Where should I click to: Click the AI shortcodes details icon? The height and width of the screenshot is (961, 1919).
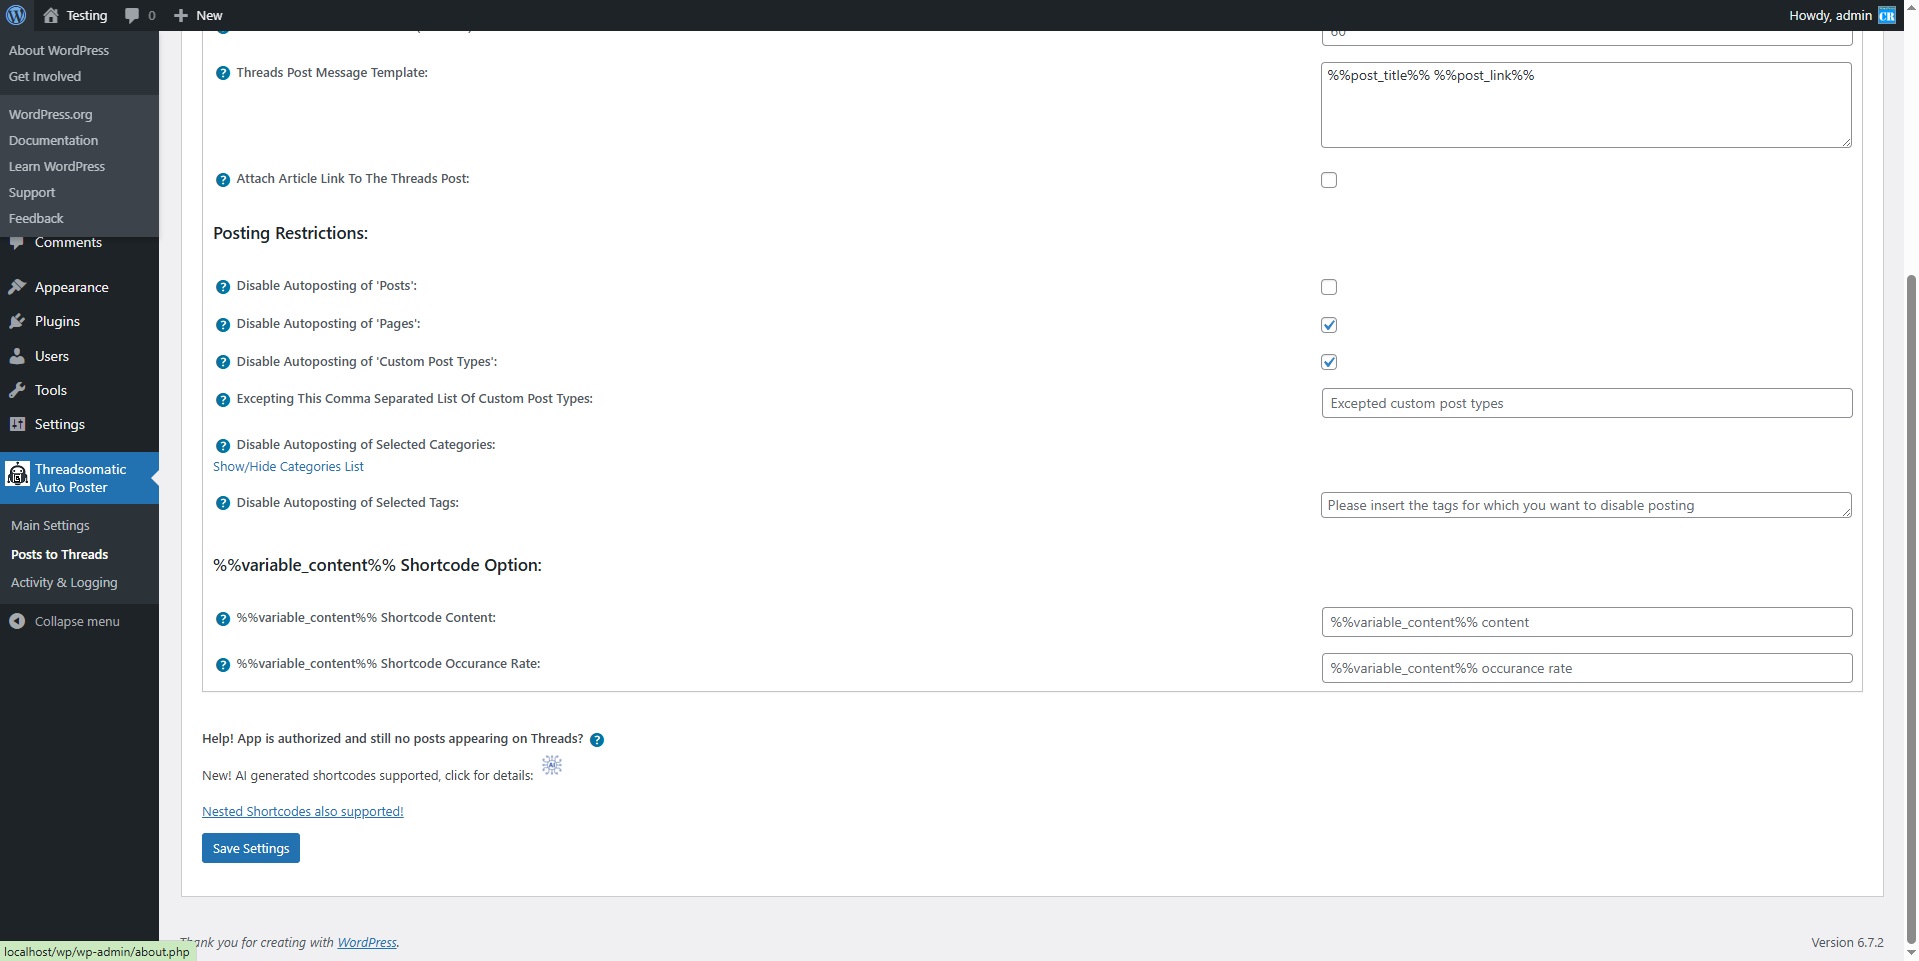point(552,766)
